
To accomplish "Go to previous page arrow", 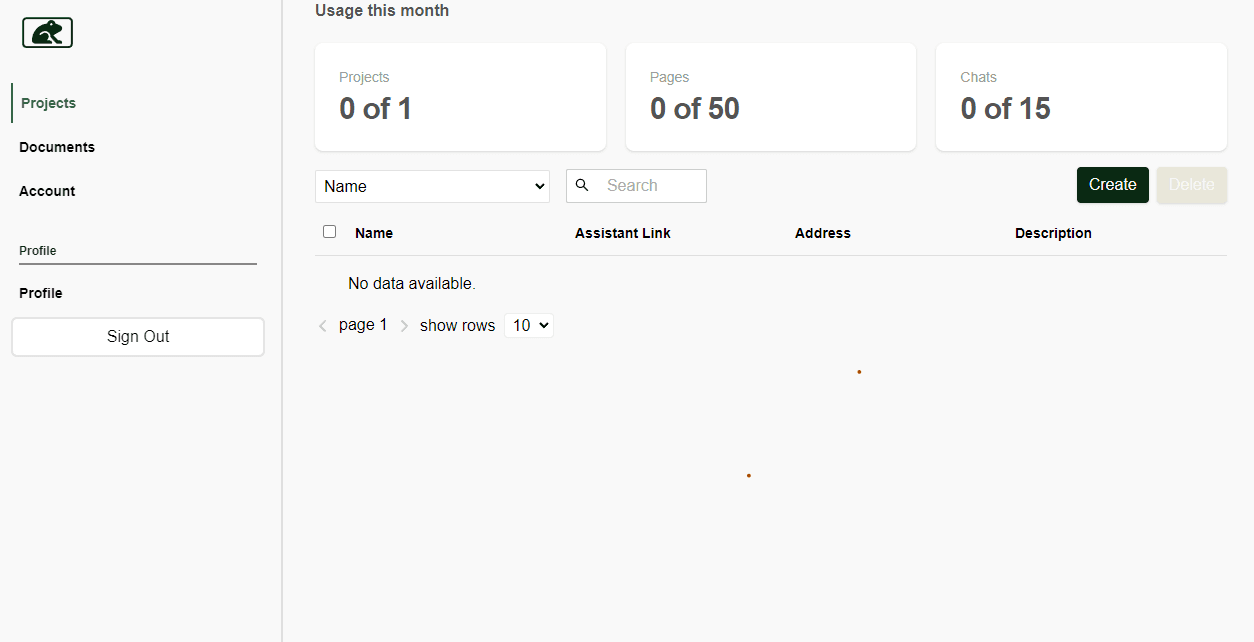I will 322,326.
